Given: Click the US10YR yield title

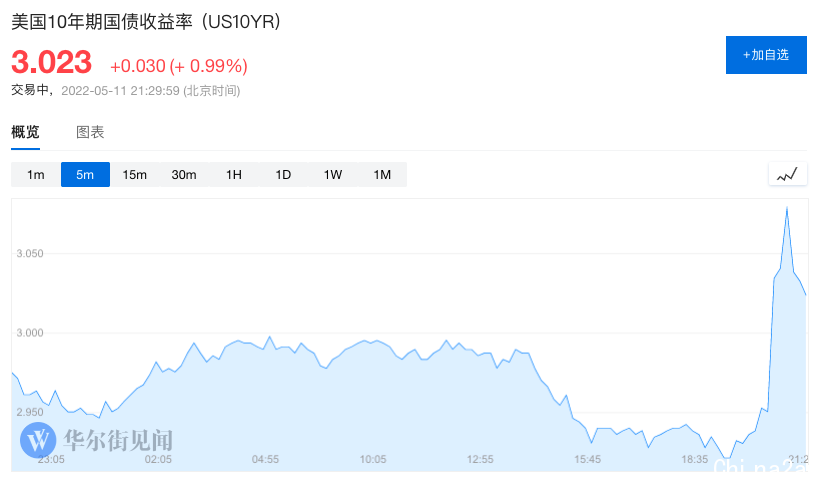Looking at the screenshot, I should 146,21.
